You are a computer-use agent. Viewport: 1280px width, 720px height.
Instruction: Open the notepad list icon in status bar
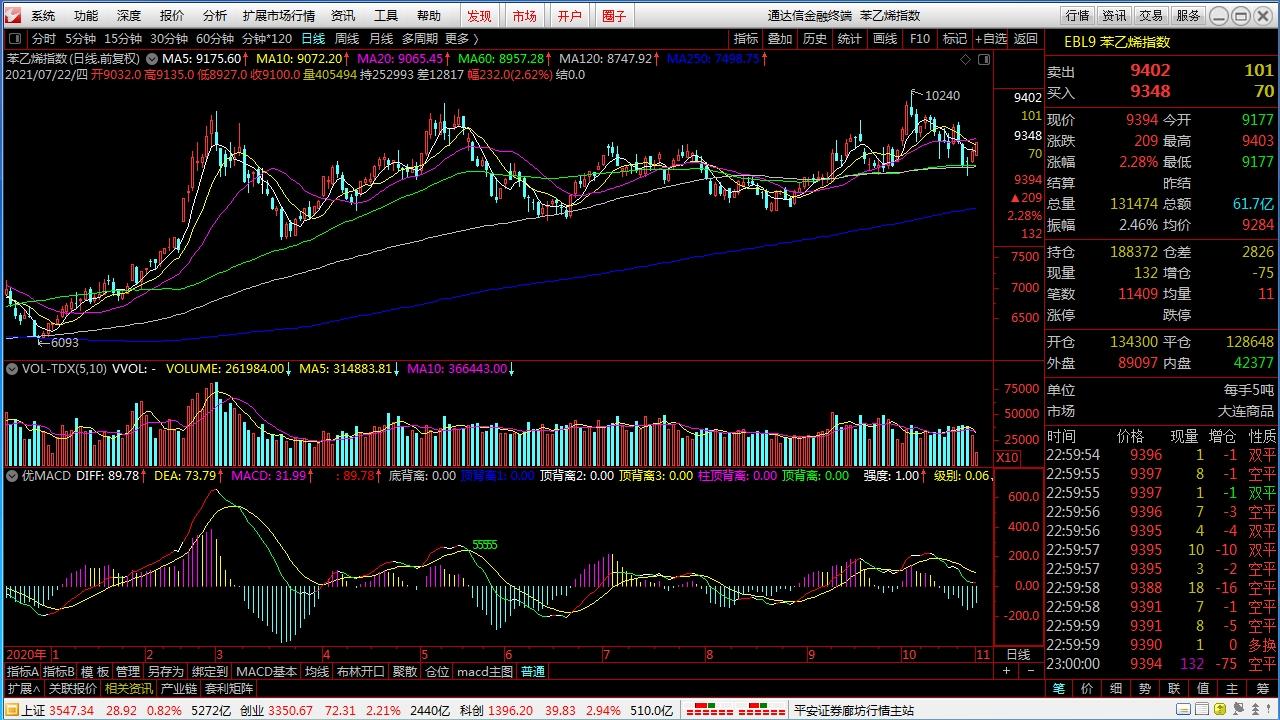[x=1201, y=711]
